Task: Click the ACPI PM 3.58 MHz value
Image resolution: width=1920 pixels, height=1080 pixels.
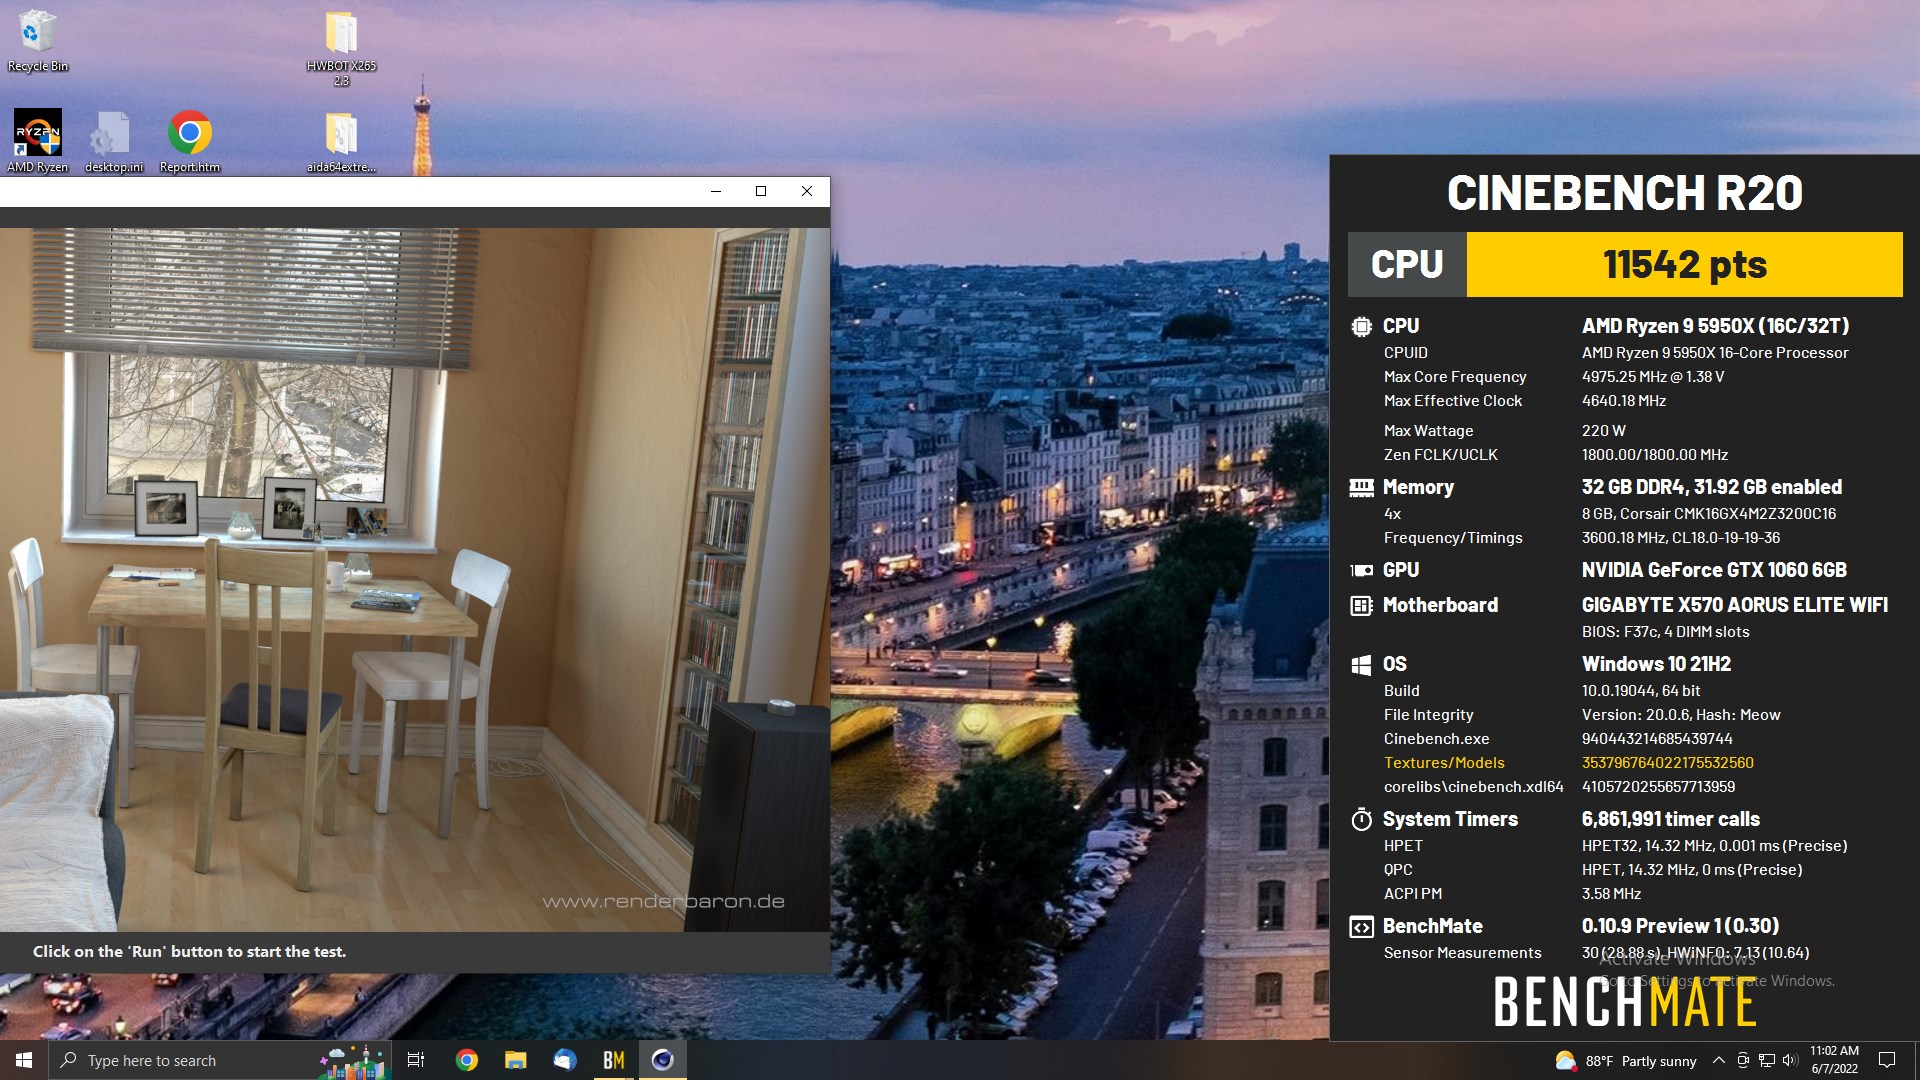Action: pyautogui.click(x=1611, y=894)
